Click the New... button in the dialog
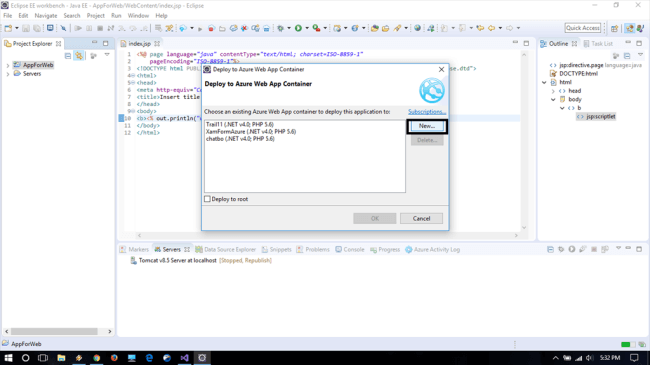Image resolution: width=650 pixels, height=365 pixels. 427,126
